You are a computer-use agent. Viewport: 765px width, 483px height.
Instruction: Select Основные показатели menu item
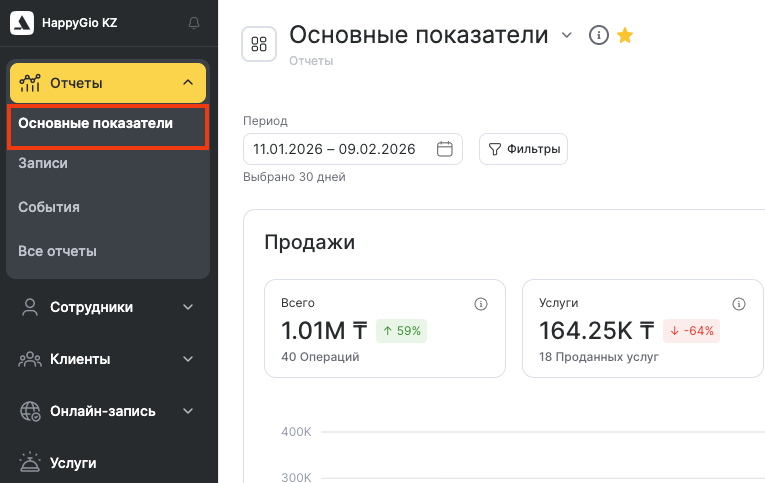96,124
